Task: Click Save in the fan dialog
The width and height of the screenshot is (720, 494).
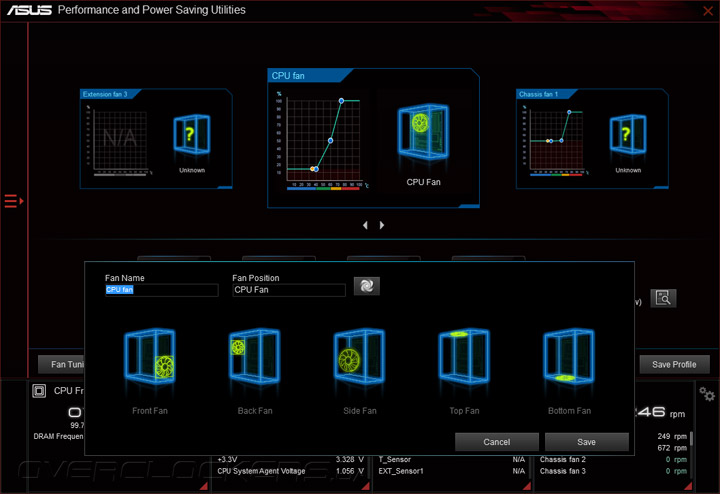Action: [x=586, y=442]
